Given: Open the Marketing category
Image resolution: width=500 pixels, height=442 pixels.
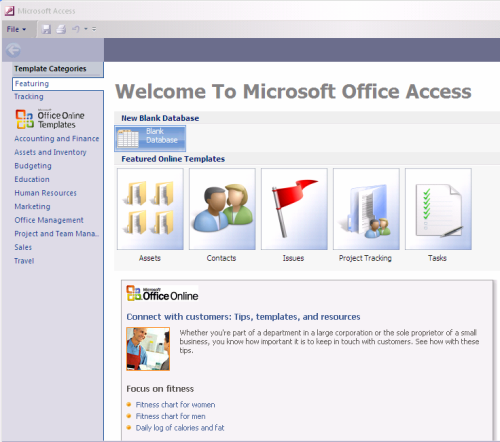Looking at the screenshot, I should 32,207.
